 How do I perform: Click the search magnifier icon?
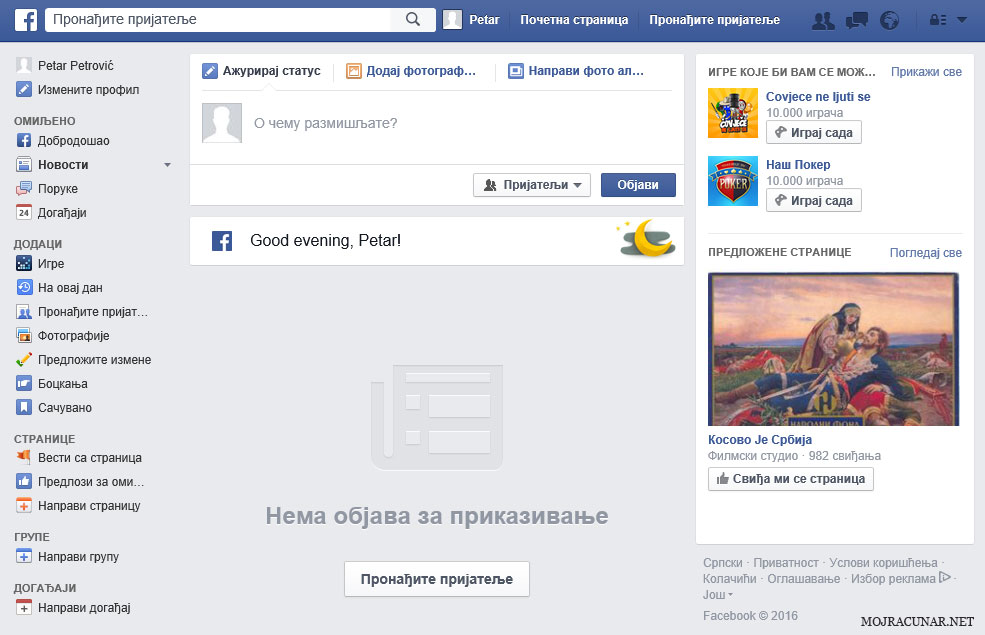pos(413,19)
